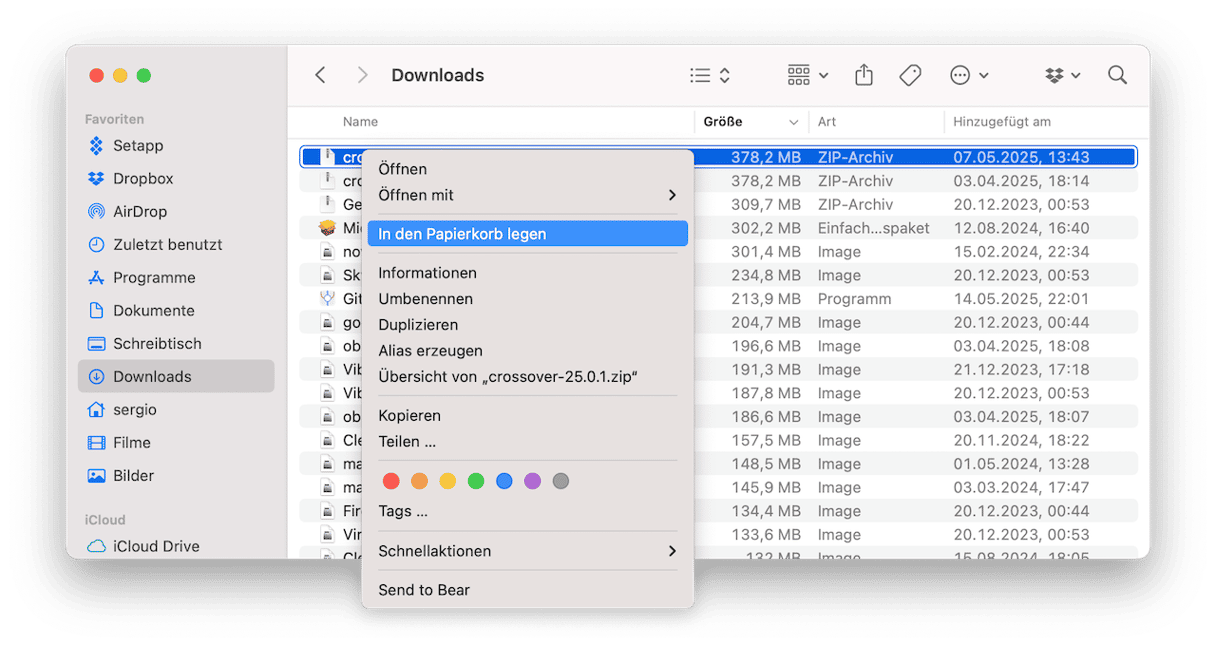Switch view with the list view selector
This screenshot has height=646, width=1216.
tap(710, 75)
